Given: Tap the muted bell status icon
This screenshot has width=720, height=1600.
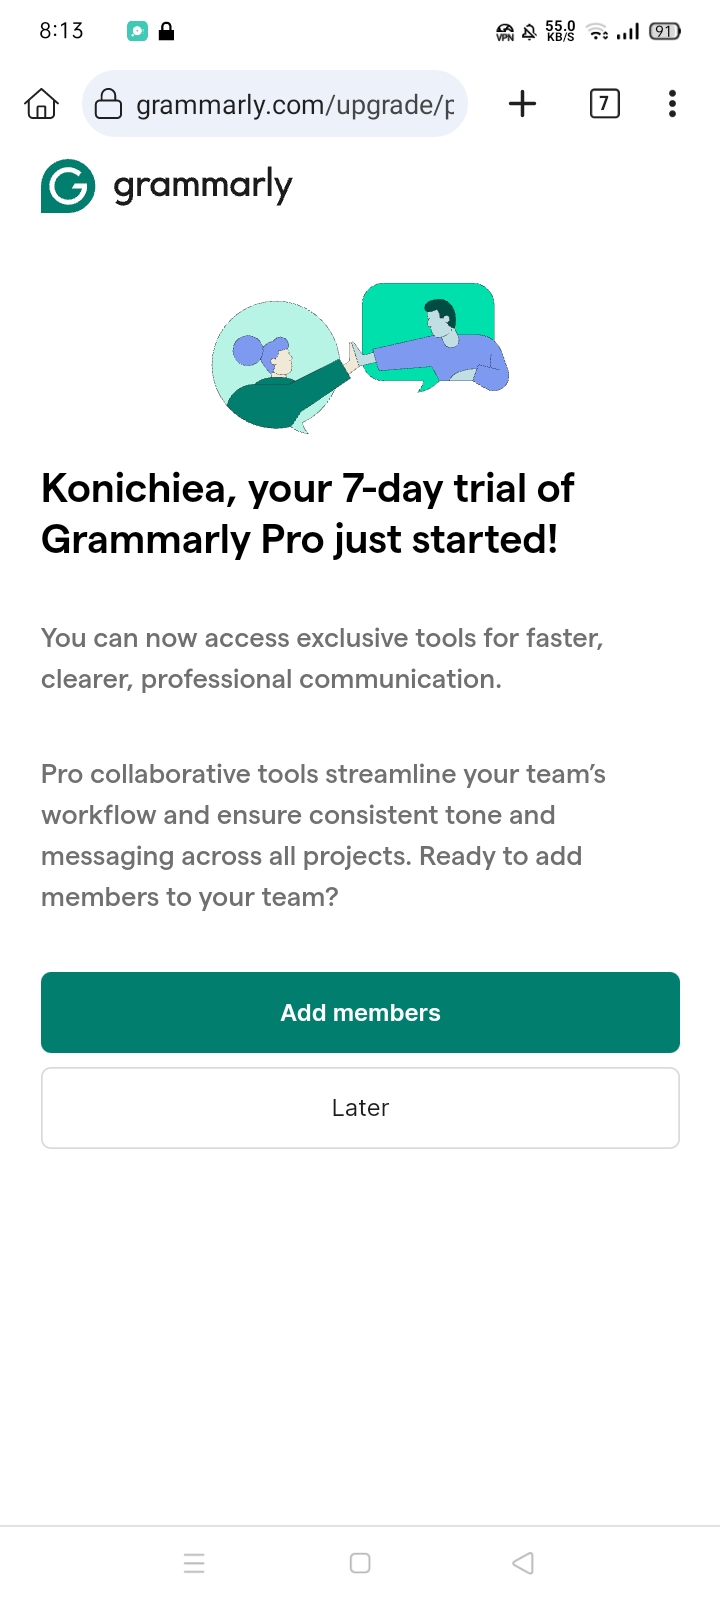Looking at the screenshot, I should [529, 33].
